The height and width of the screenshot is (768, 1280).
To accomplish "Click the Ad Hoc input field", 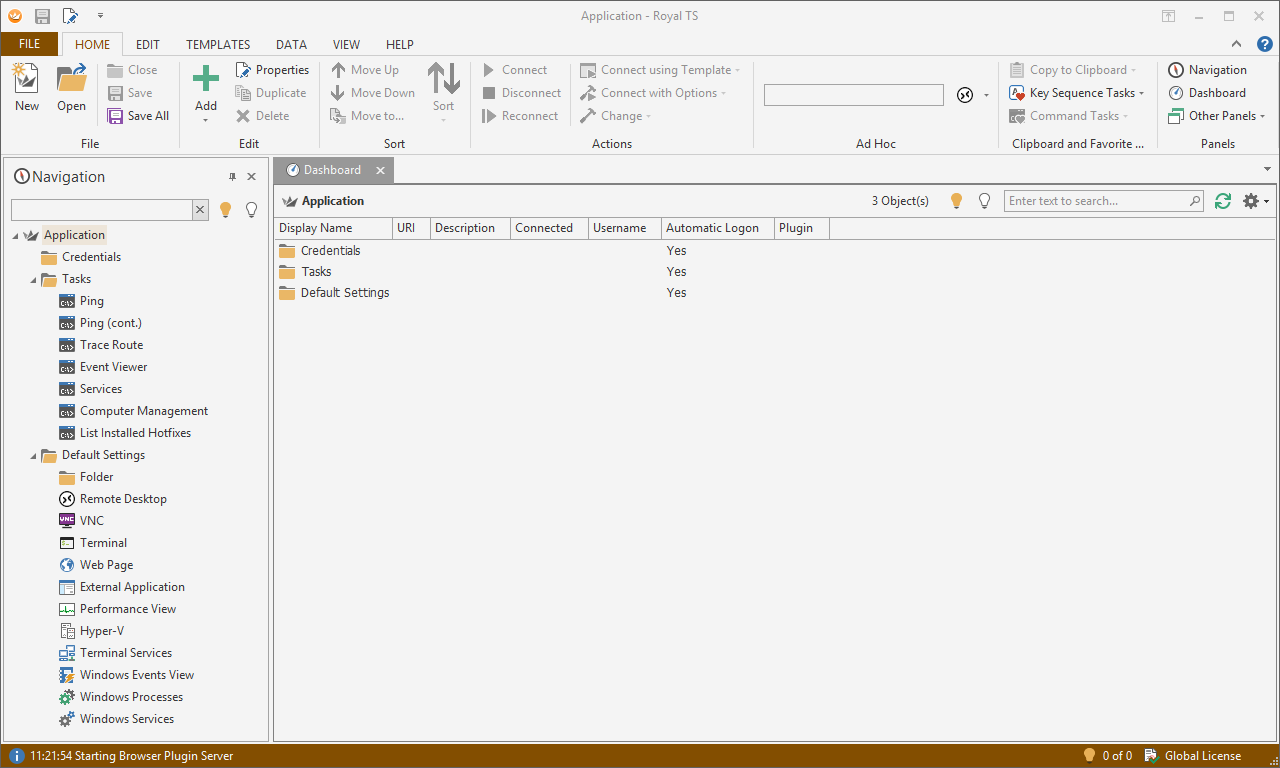I will 854,95.
